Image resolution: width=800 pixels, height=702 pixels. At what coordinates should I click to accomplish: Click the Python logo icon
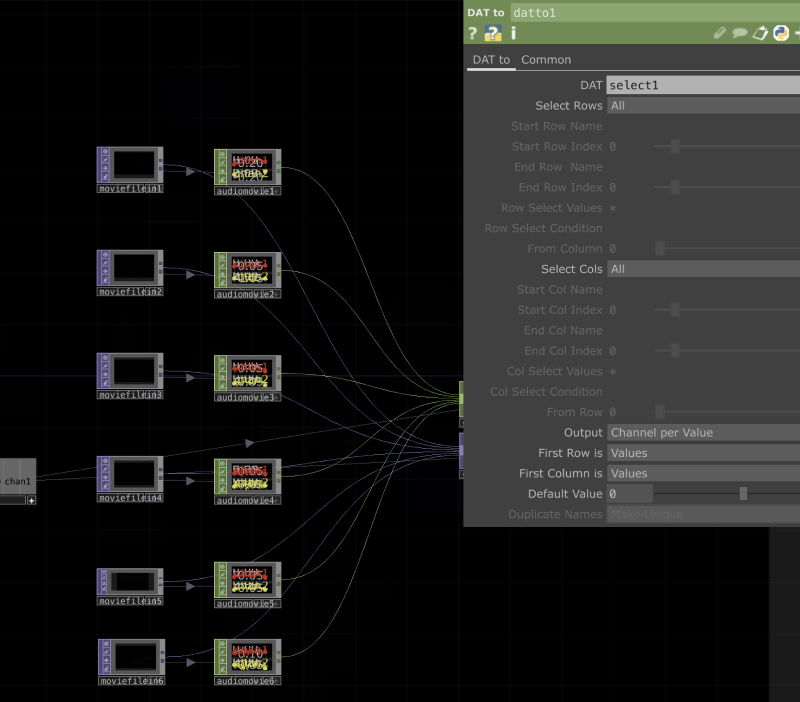coord(781,33)
